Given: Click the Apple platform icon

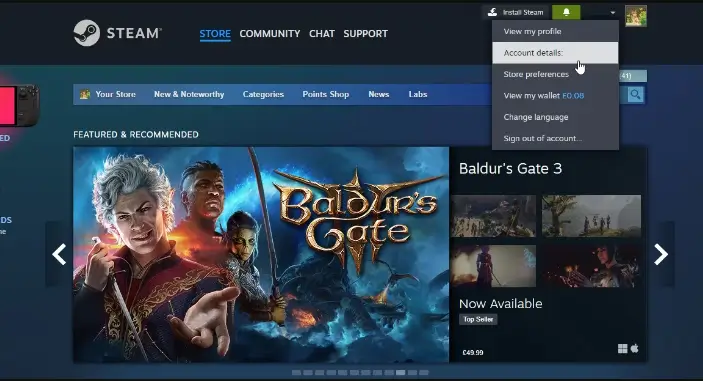Looking at the screenshot, I should pyautogui.click(x=634, y=348).
